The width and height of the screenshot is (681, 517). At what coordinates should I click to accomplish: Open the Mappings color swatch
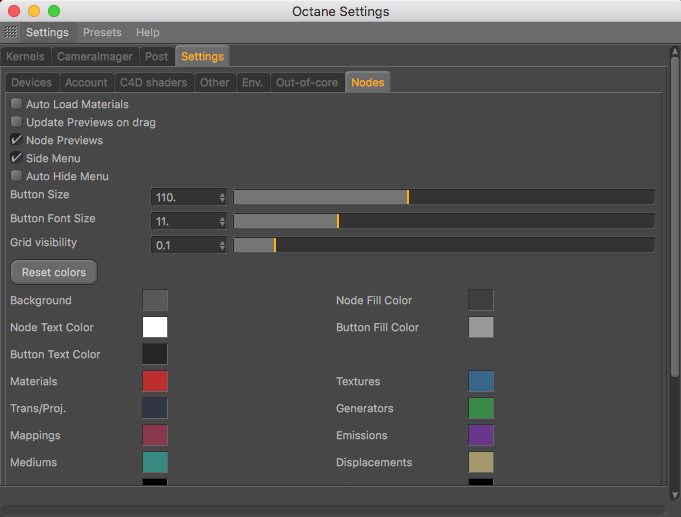pos(155,435)
